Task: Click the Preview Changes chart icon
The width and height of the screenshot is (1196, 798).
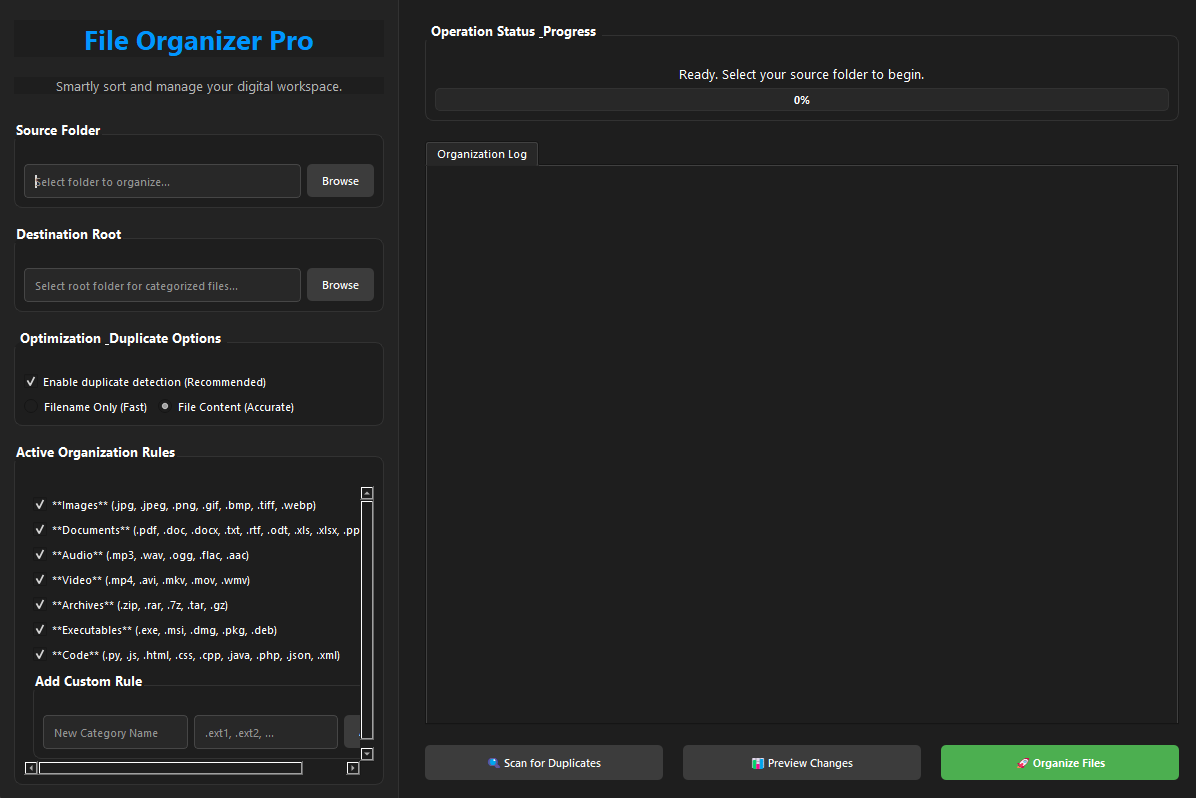Action: [758, 763]
